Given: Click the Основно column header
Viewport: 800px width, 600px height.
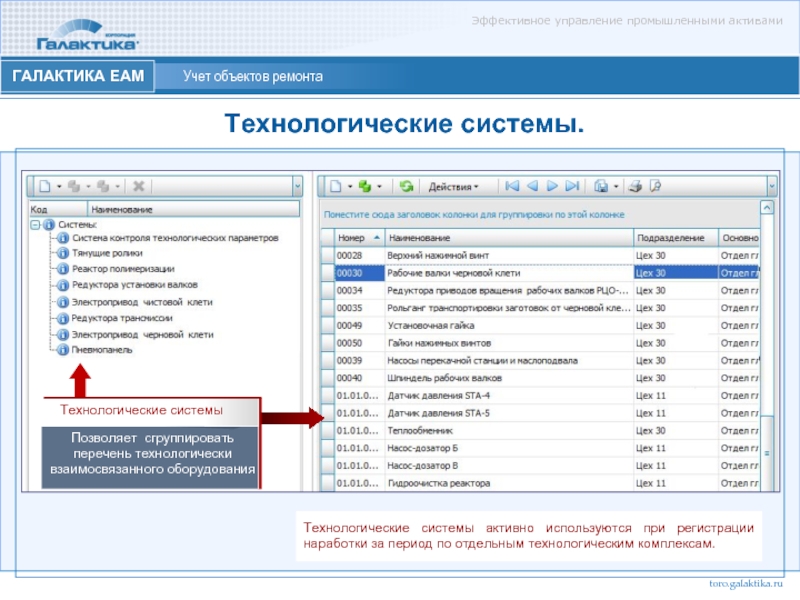Looking at the screenshot, I should click(739, 238).
